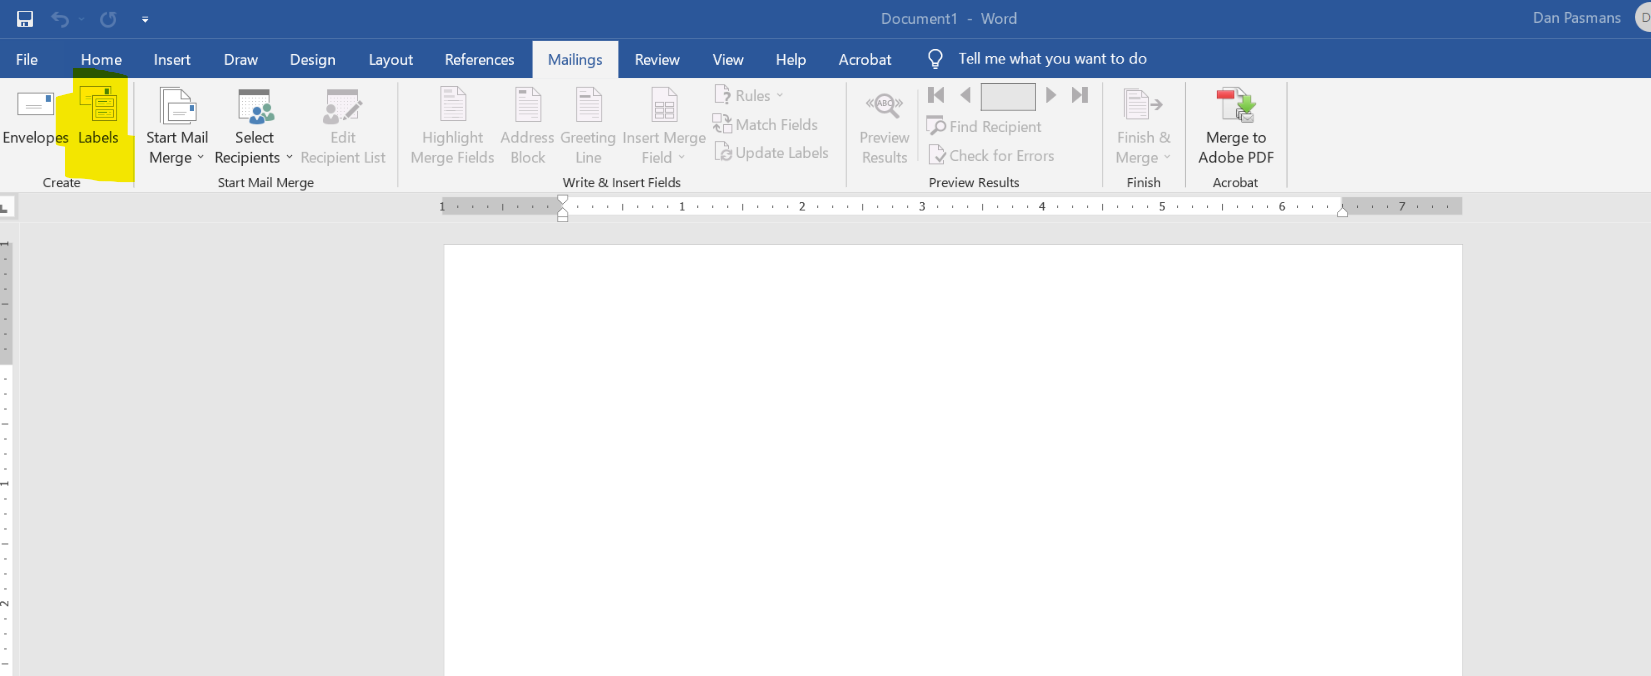Click the Save icon in the title bar
The image size is (1651, 676).
[25, 19]
